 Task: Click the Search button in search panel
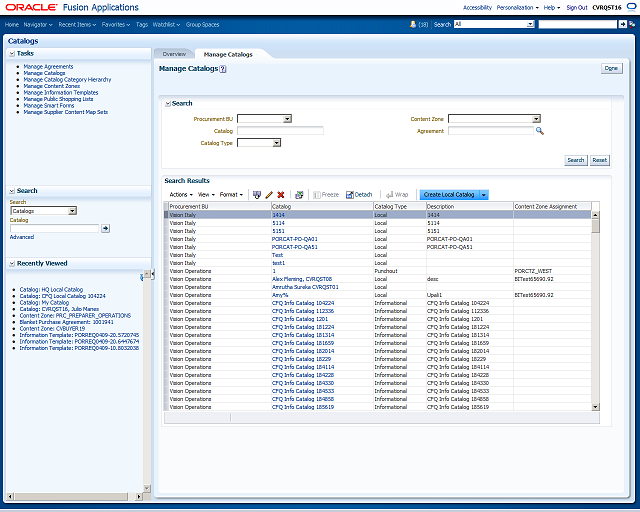click(576, 160)
